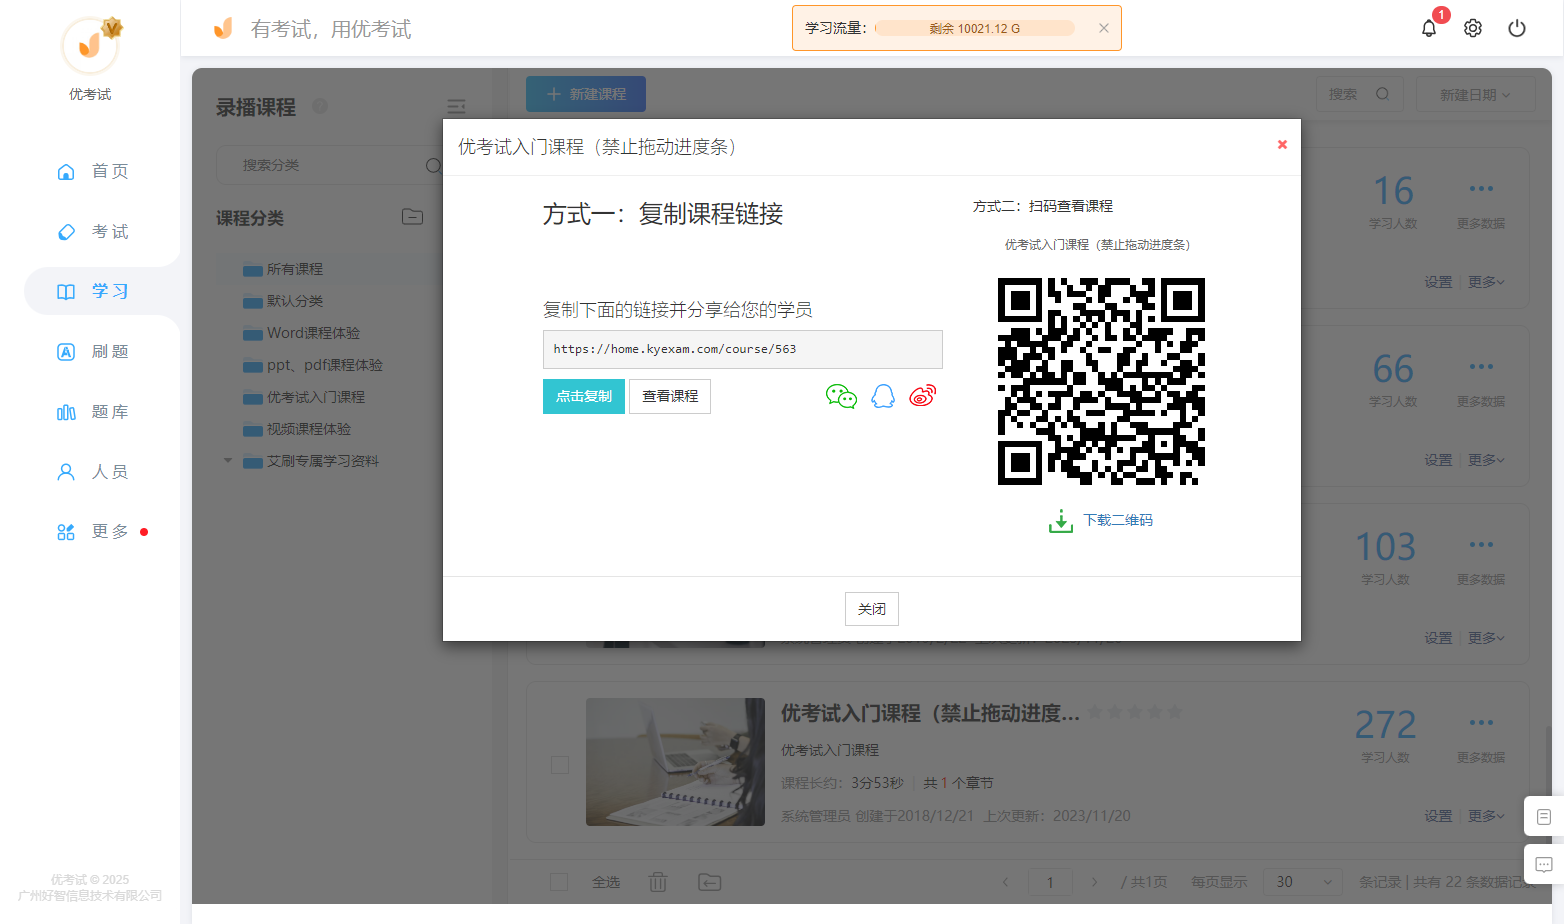Viewport: 1564px width, 924px height.
Task: Click the add category folder icon
Action: [412, 217]
